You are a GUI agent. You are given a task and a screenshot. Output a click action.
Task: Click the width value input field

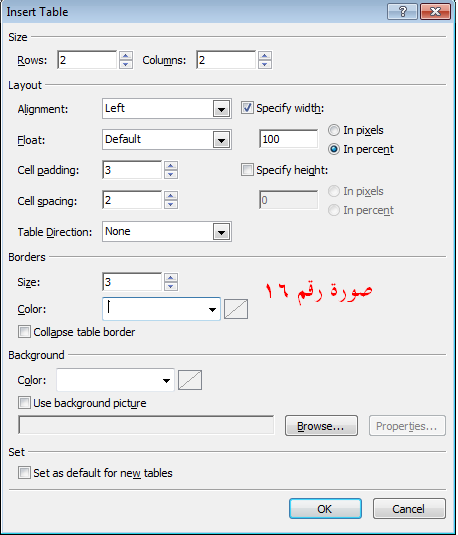289,139
